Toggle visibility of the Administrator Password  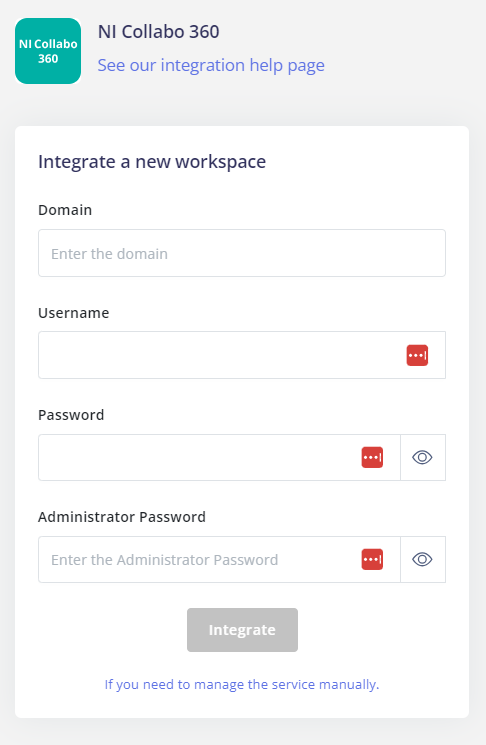(x=422, y=559)
